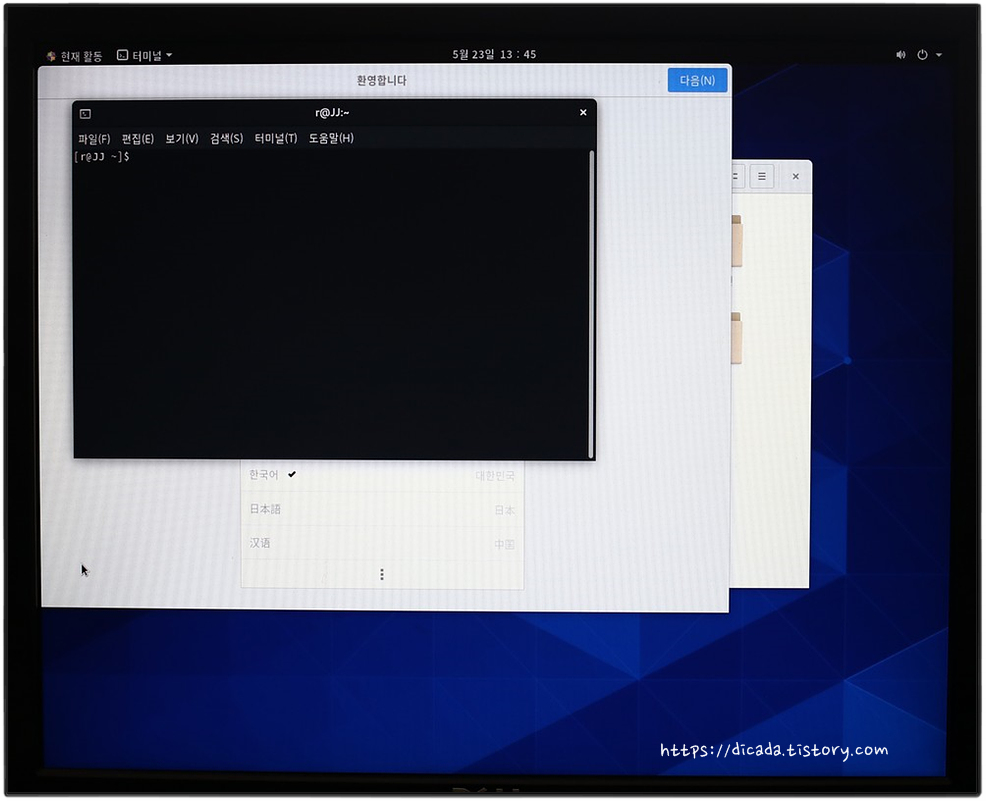Click the terminal prompt line [r@JJ ~]$
This screenshot has width=986, height=801.
pos(102,157)
